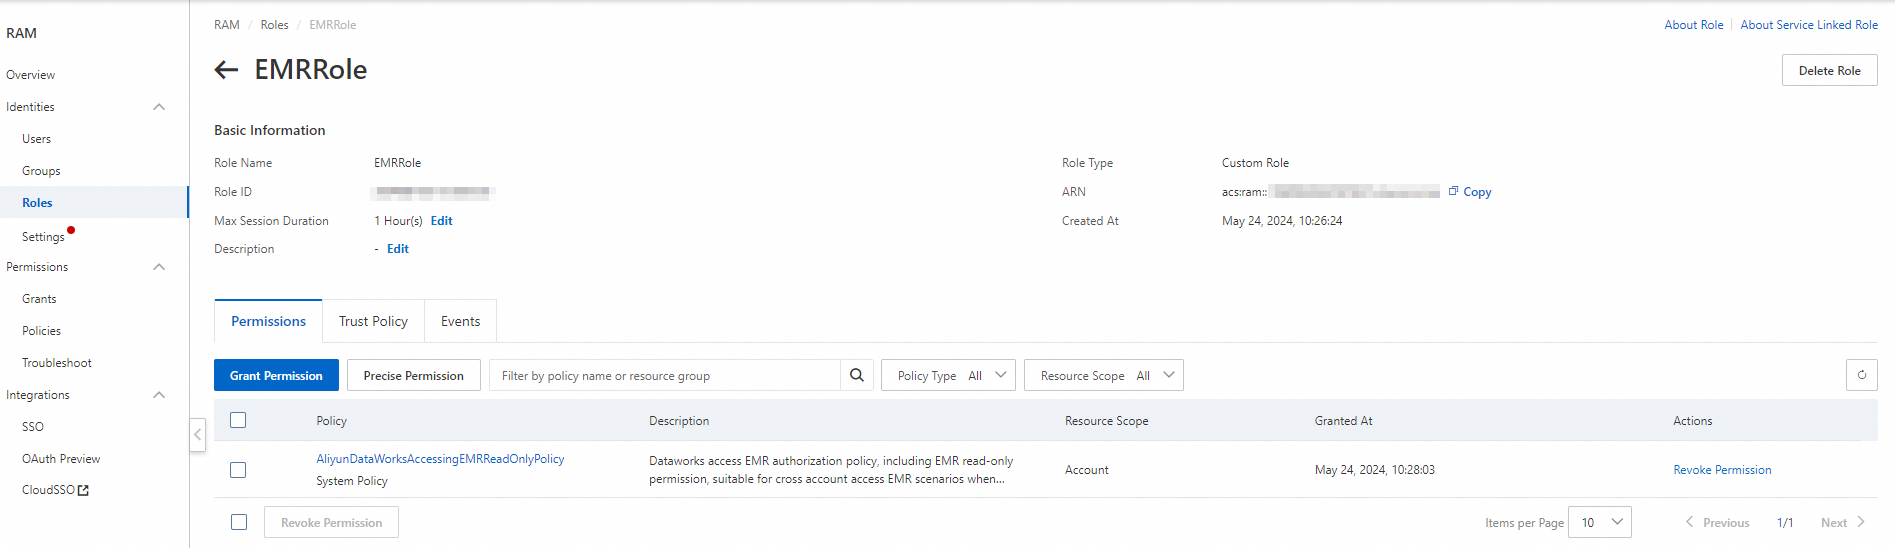This screenshot has width=1895, height=548.
Task: Open Policies in the sidebar
Action: click(x=41, y=331)
